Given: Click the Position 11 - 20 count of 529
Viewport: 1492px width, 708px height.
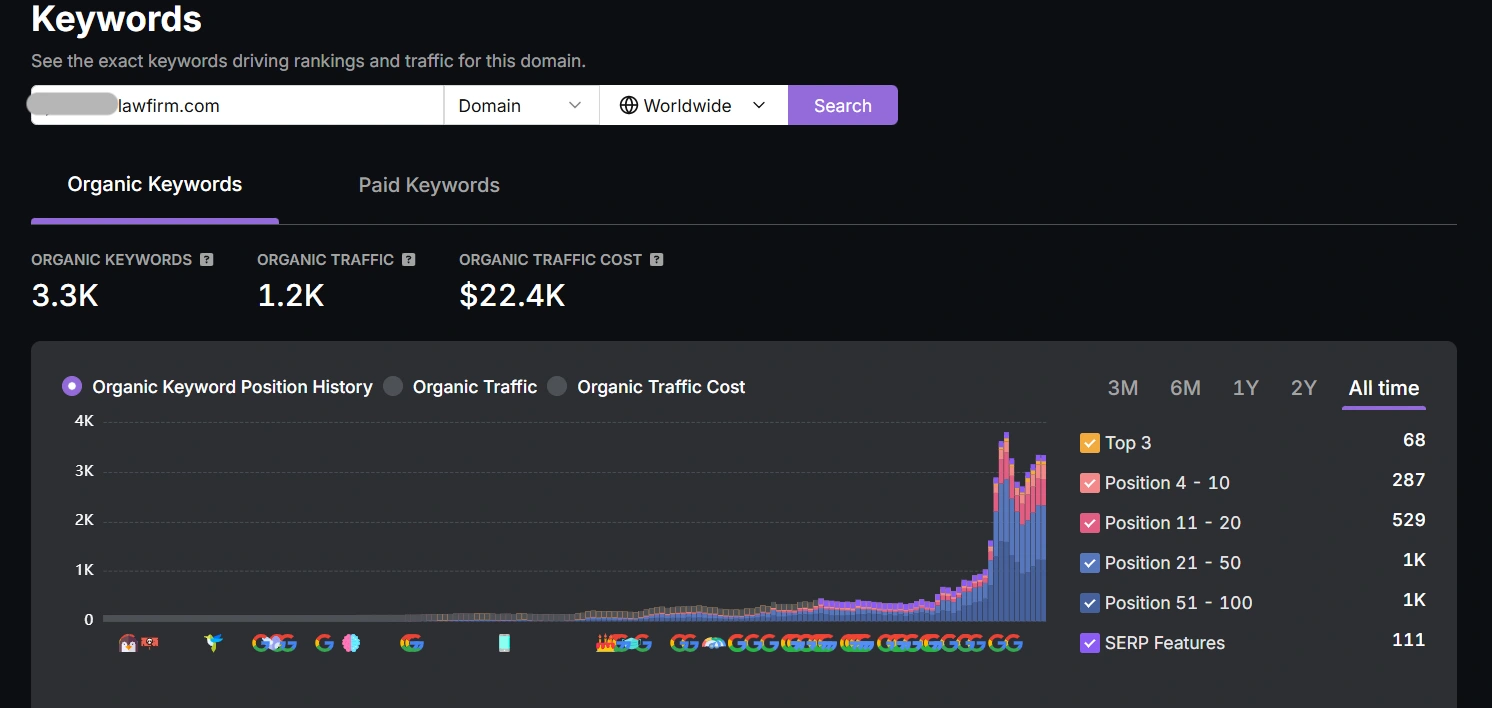Looking at the screenshot, I should click(1409, 520).
